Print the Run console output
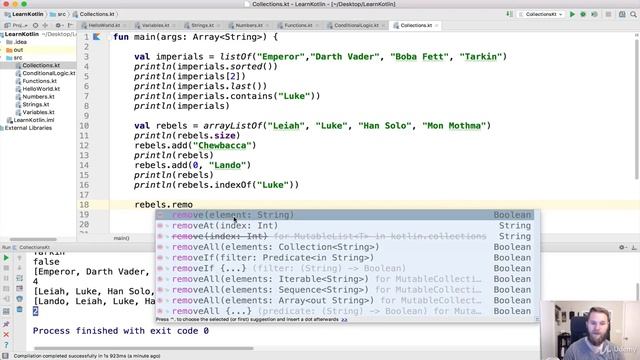Image resolution: width=640 pixels, height=360 pixels. [x=20, y=299]
